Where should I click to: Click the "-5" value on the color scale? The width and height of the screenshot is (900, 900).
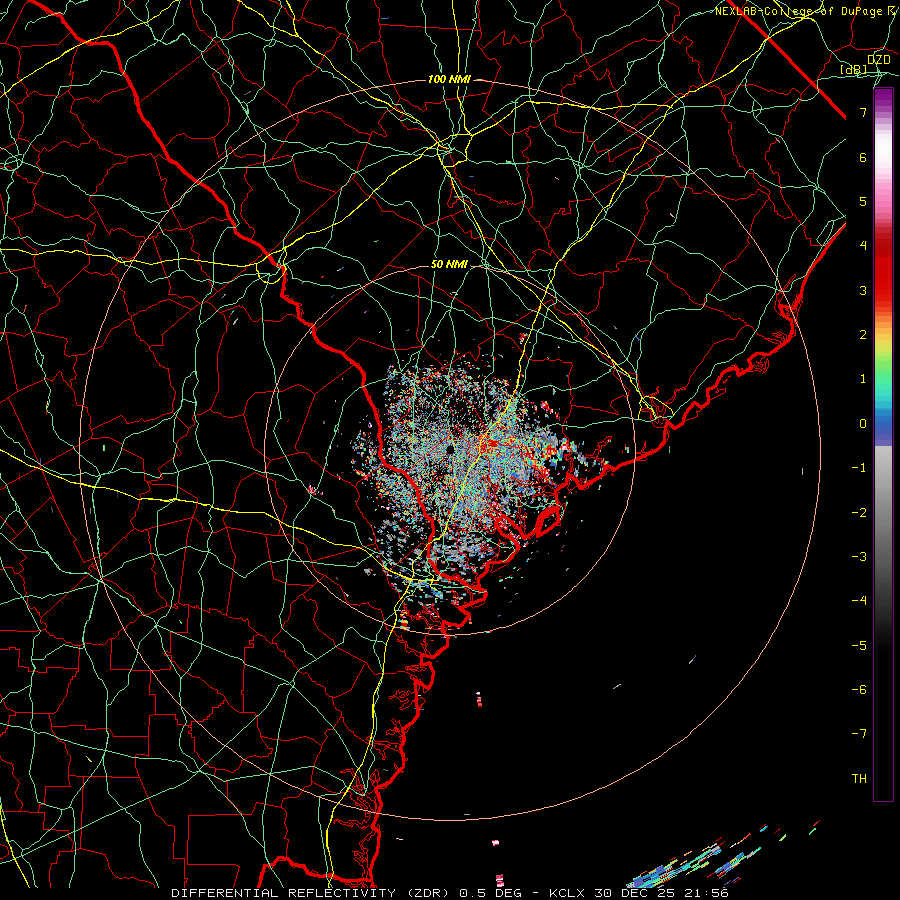[859, 646]
